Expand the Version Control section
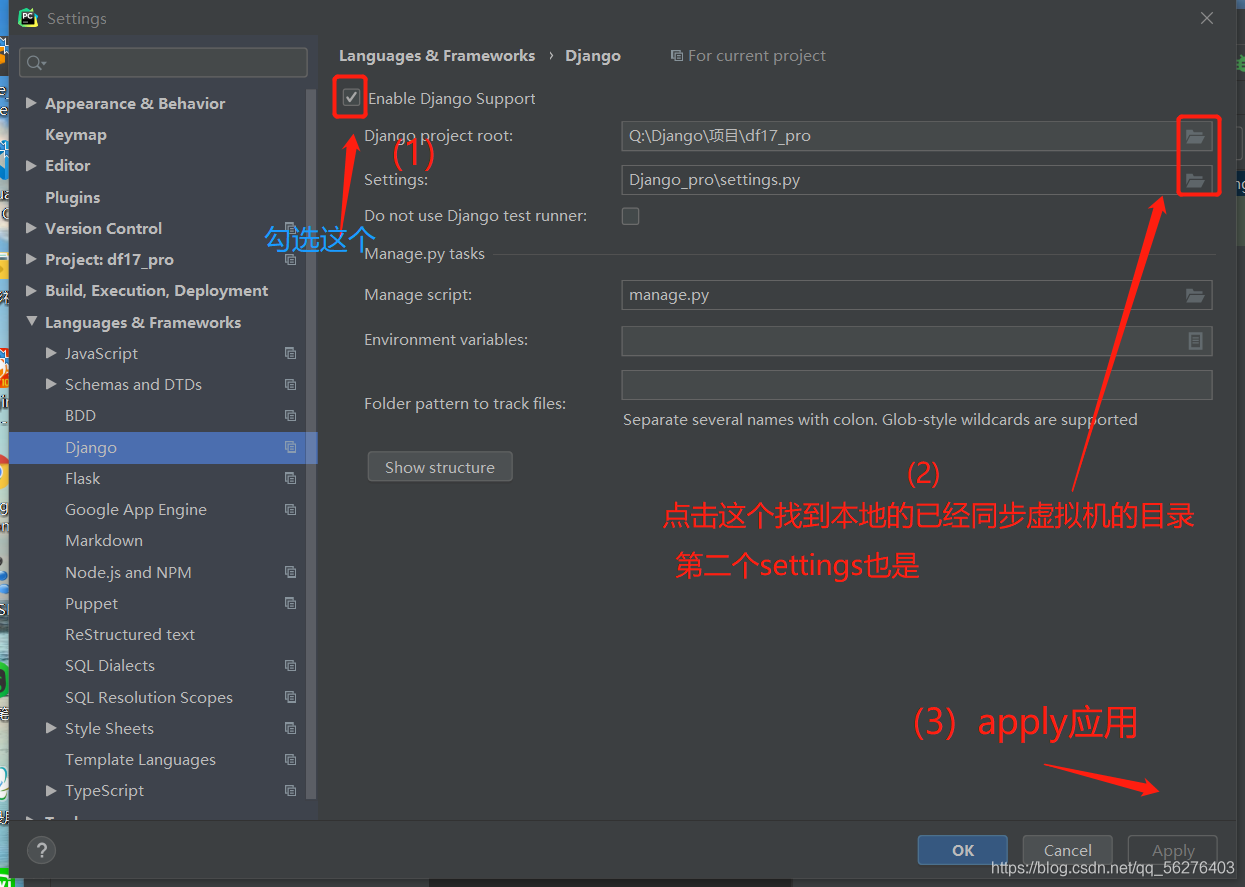The image size is (1245, 887). 31,228
